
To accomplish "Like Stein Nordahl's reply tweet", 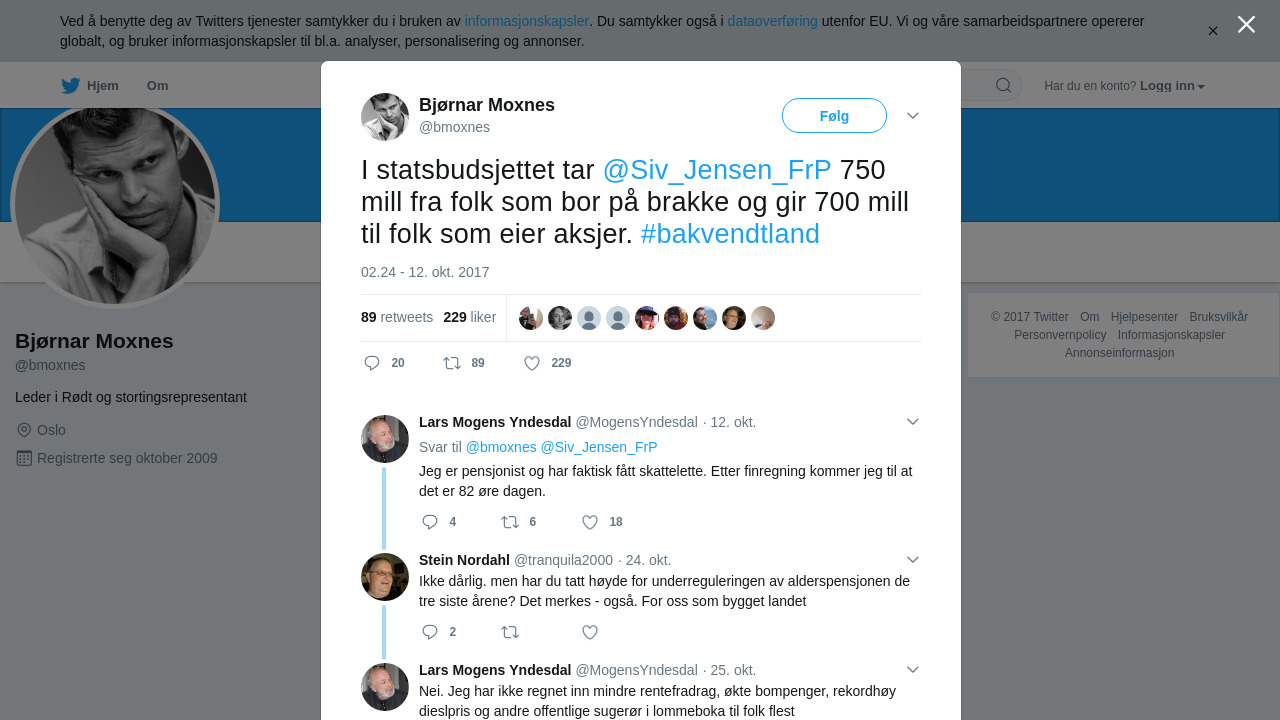I will tap(590, 632).
